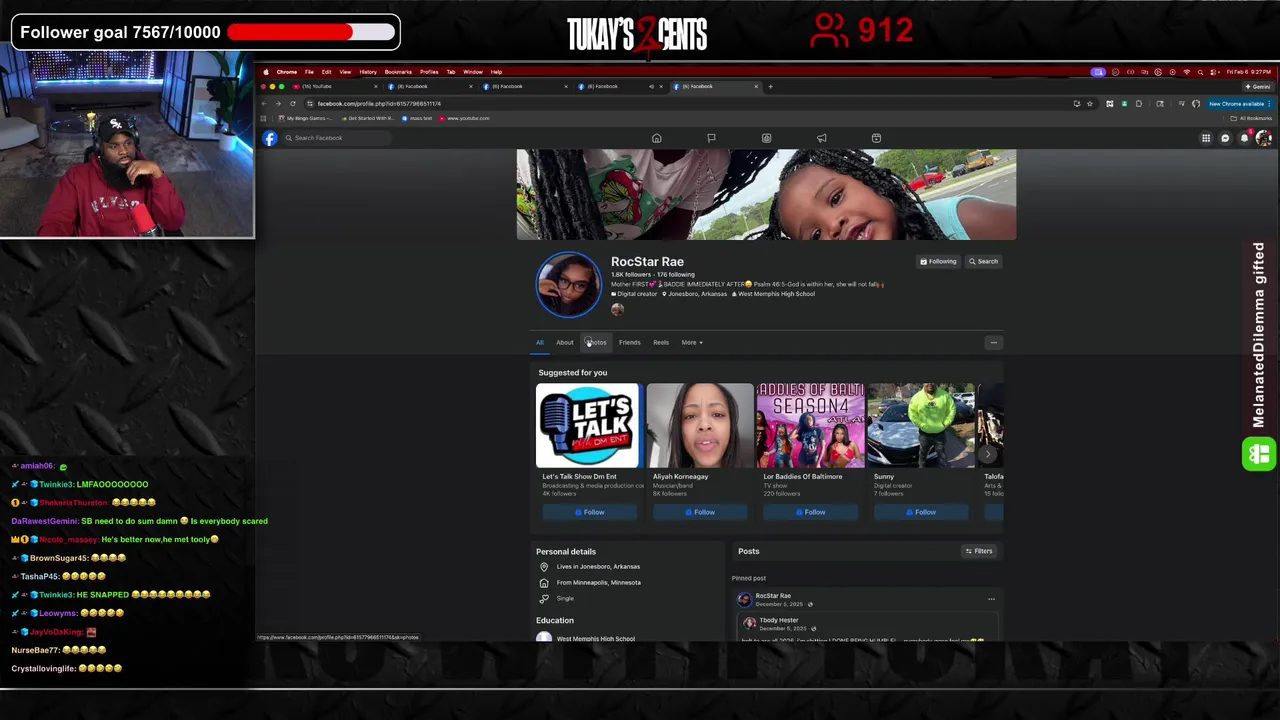The image size is (1280, 720).
Task: Switch to the All tab
Action: tap(540, 343)
